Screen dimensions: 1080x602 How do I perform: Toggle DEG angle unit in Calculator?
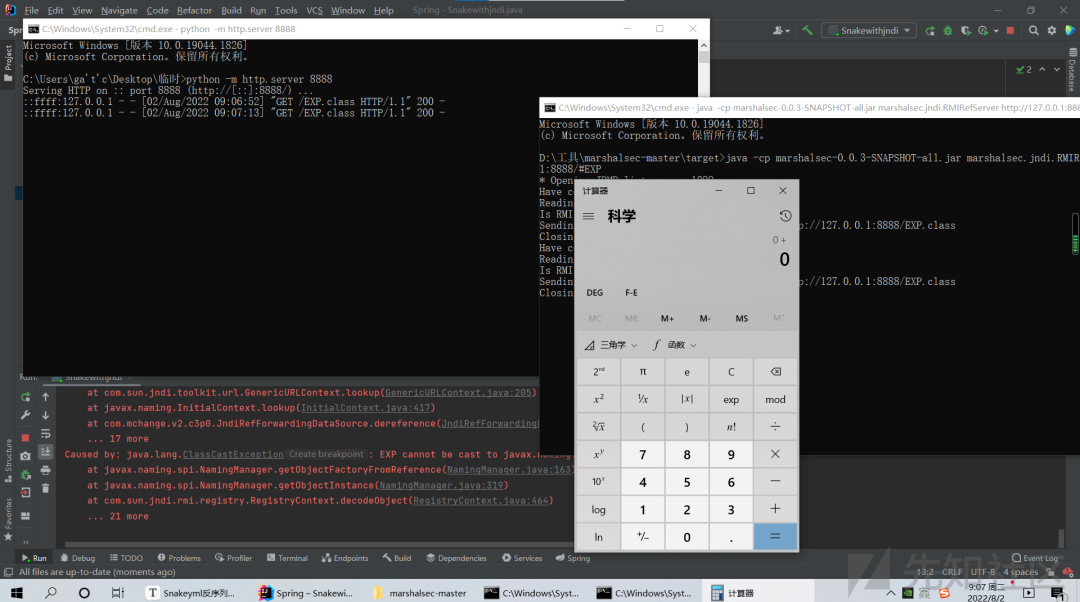594,293
